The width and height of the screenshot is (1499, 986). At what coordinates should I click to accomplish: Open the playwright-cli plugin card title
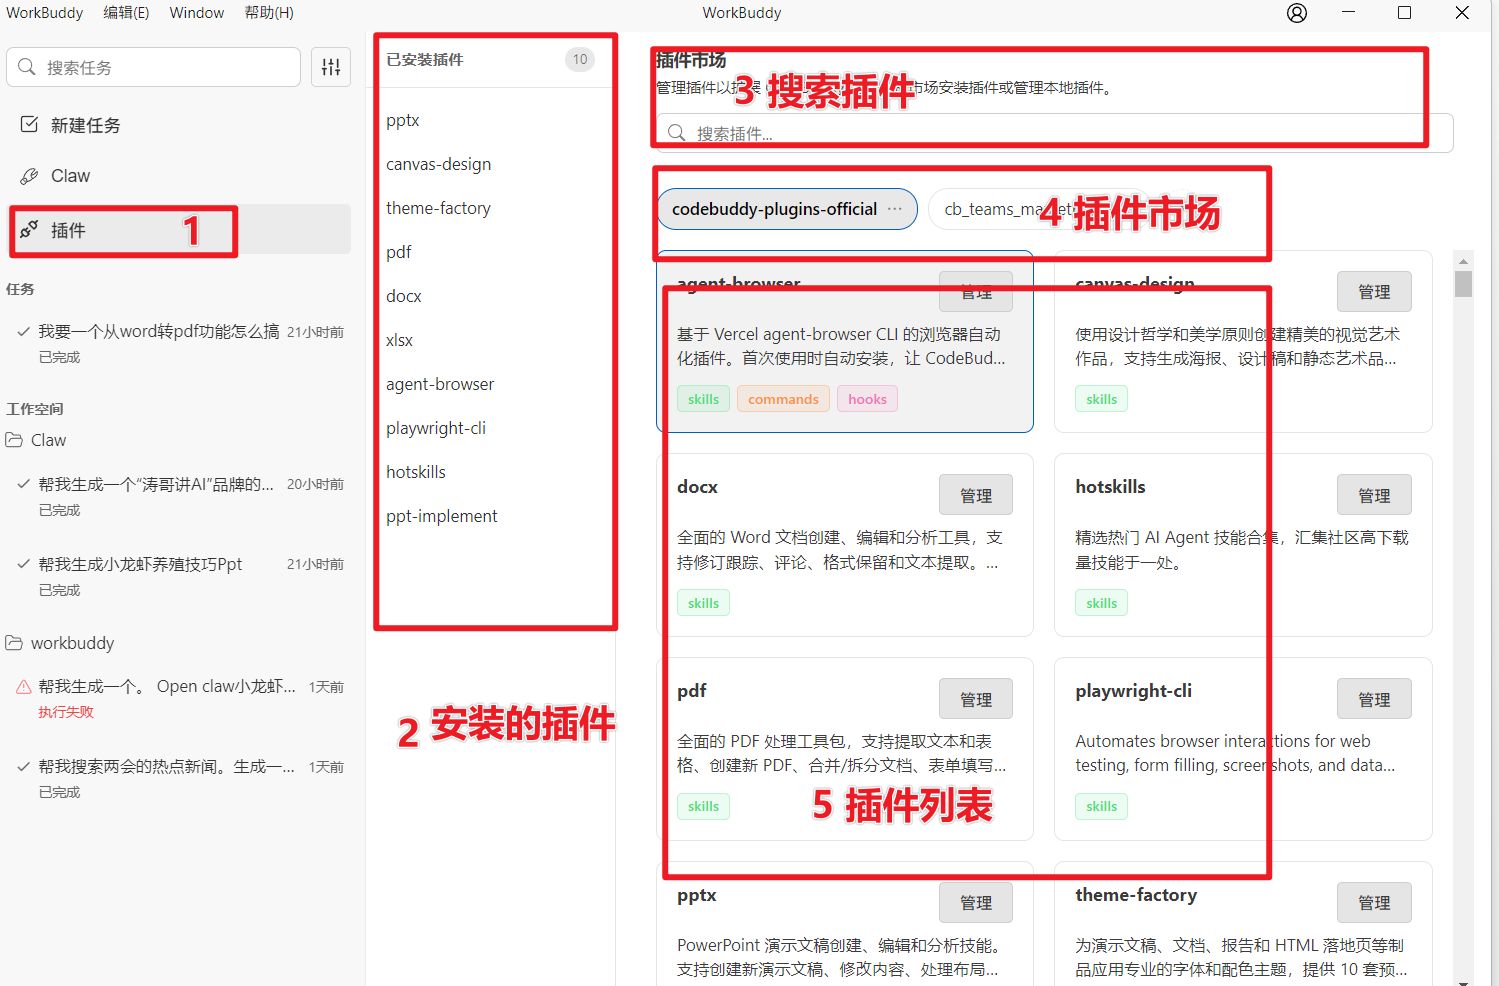[1133, 691]
